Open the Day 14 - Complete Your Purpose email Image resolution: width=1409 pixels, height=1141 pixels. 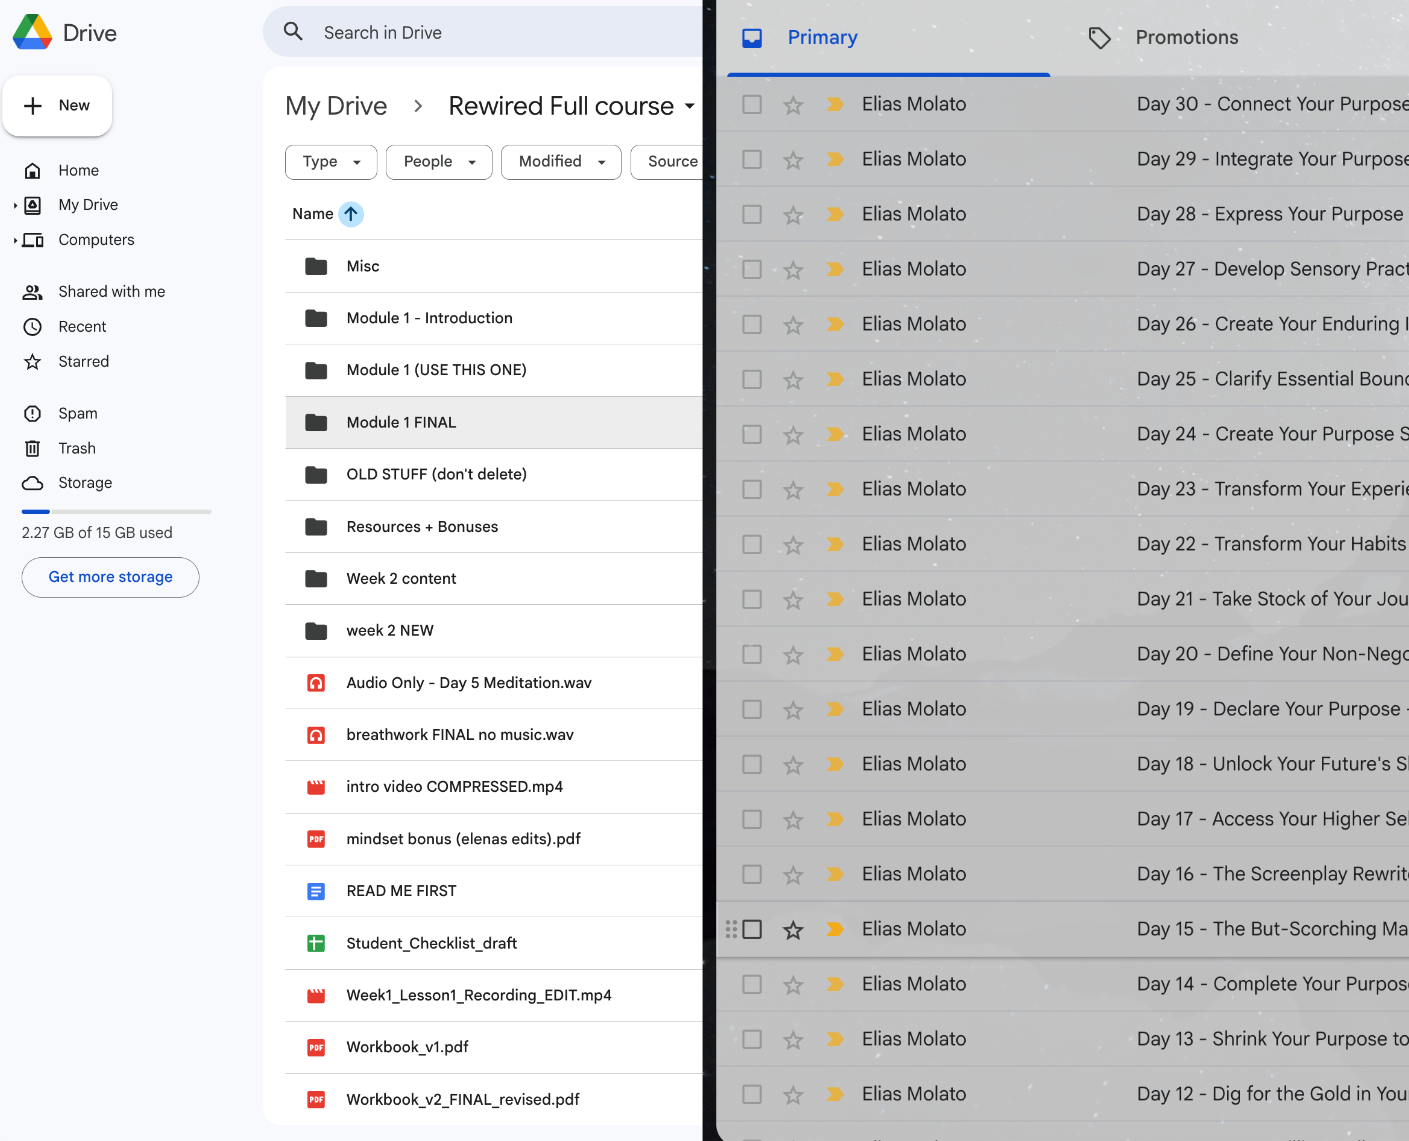click(x=1063, y=984)
